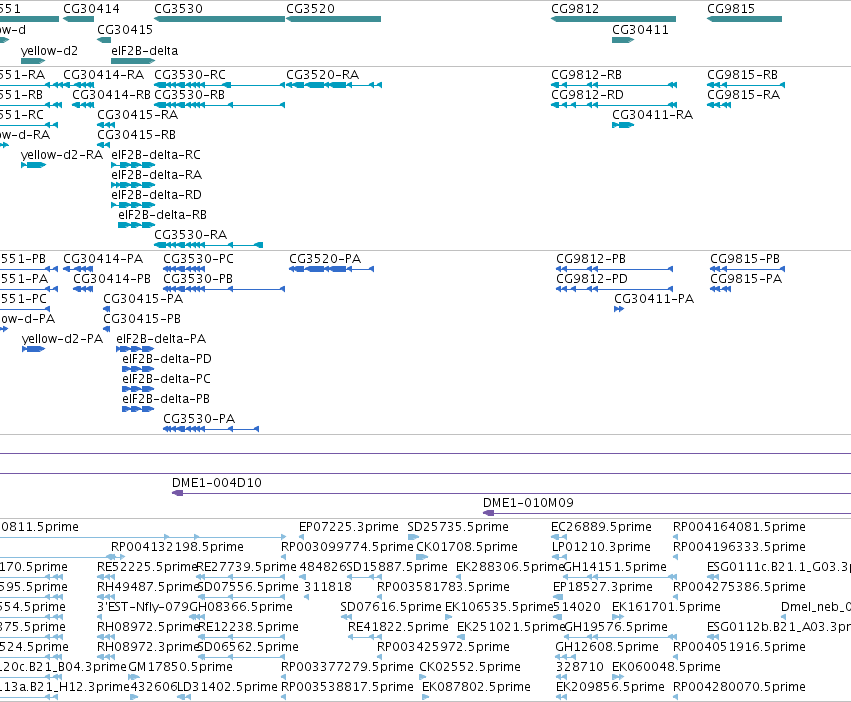Click BAC clone label DME1-004D10

pyautogui.click(x=217, y=483)
